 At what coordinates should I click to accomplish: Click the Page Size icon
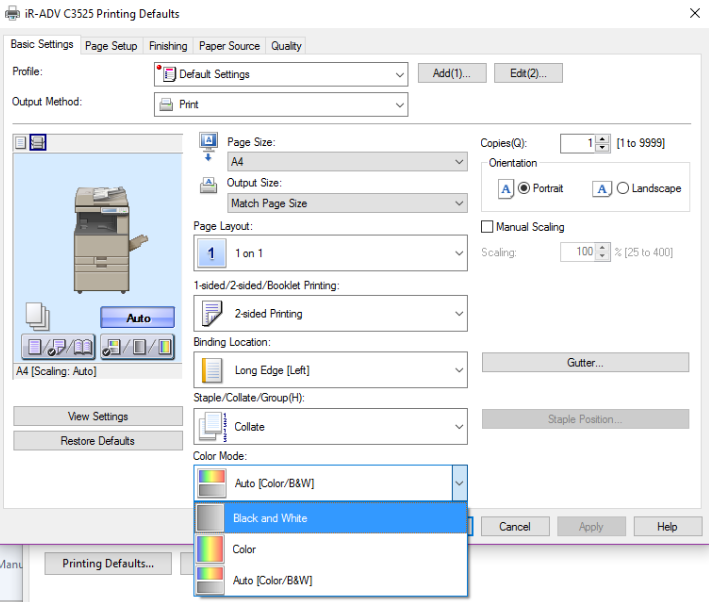coord(208,147)
